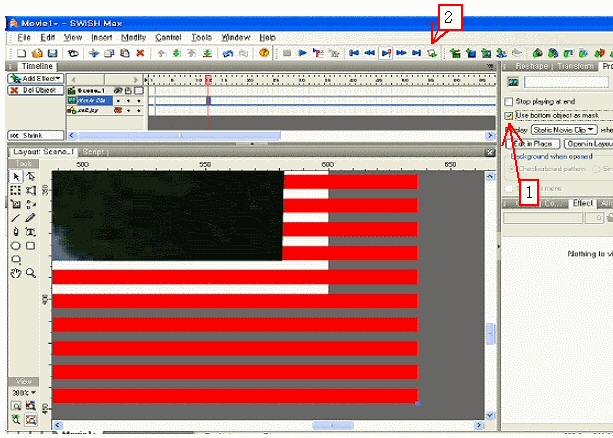Click the orange Help question mark icon
Image resolution: width=613 pixels, height=438 pixels.
click(x=264, y=52)
